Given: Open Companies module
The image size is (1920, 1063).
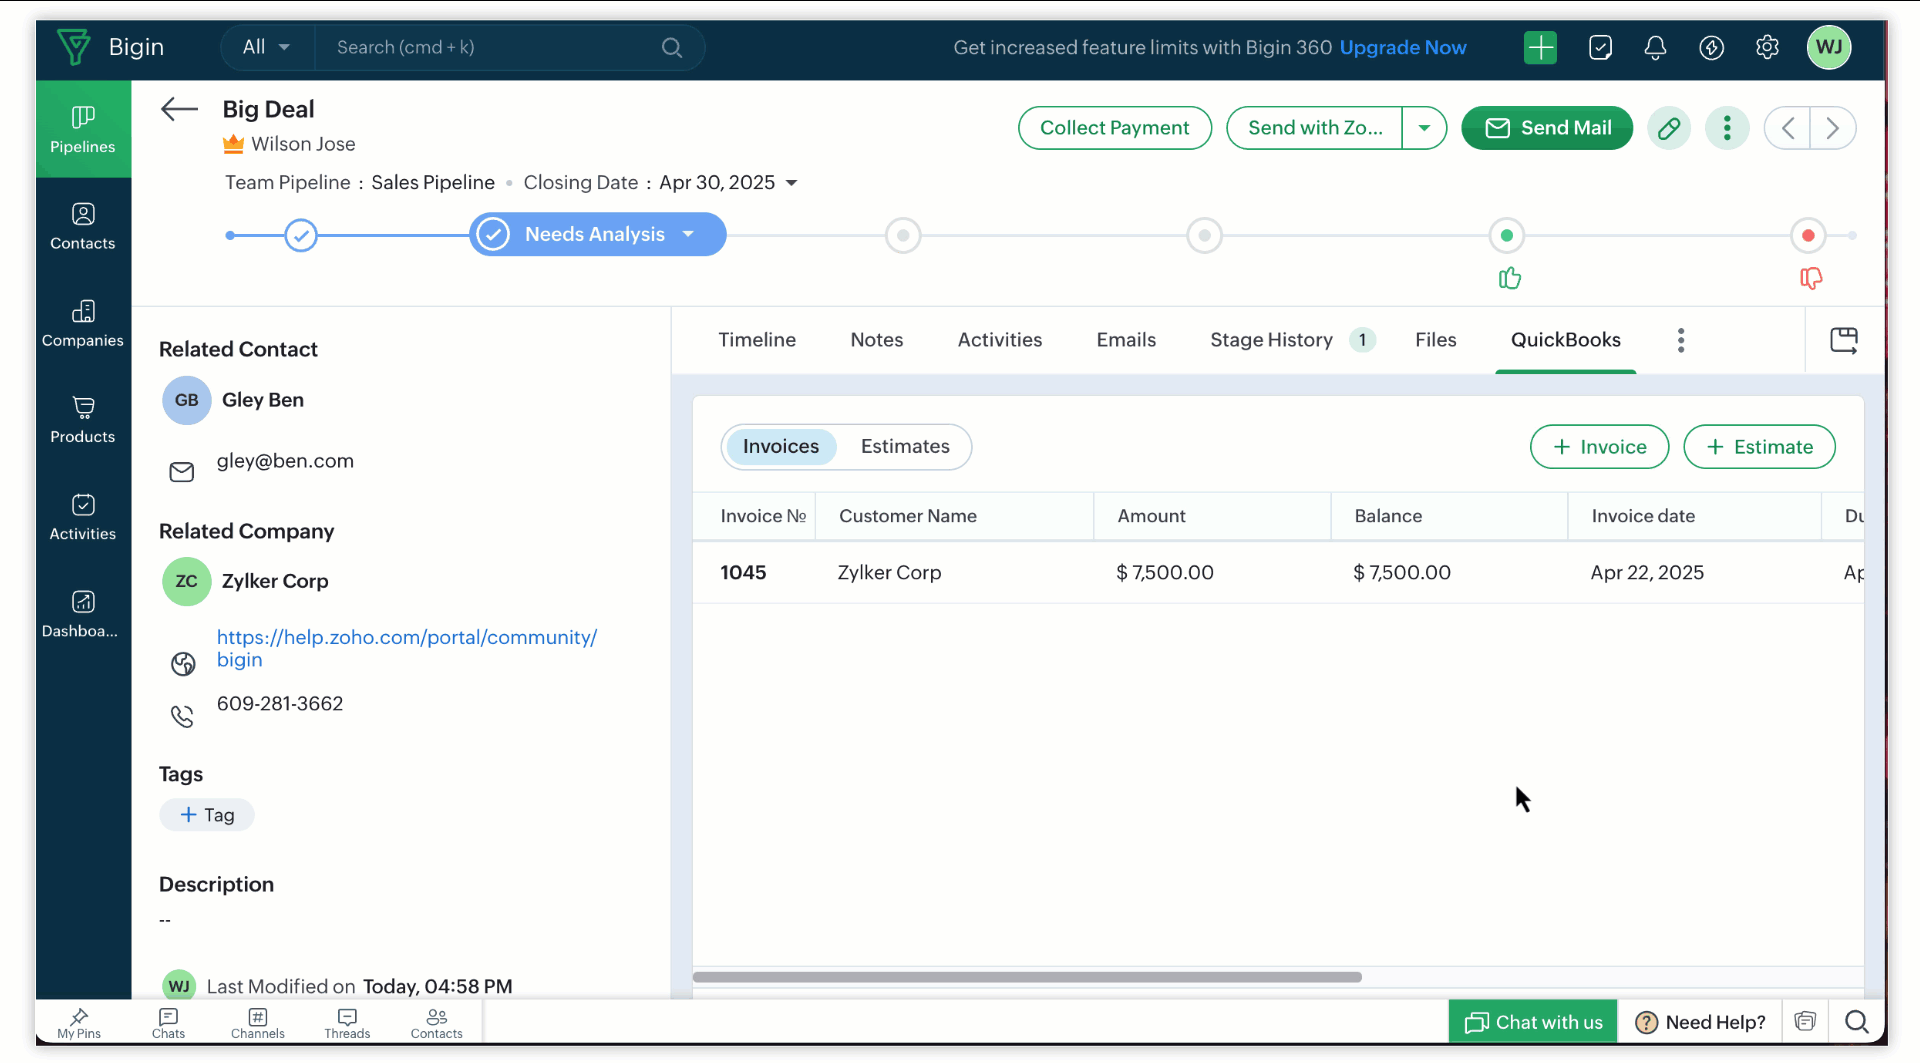Looking at the screenshot, I should (83, 323).
